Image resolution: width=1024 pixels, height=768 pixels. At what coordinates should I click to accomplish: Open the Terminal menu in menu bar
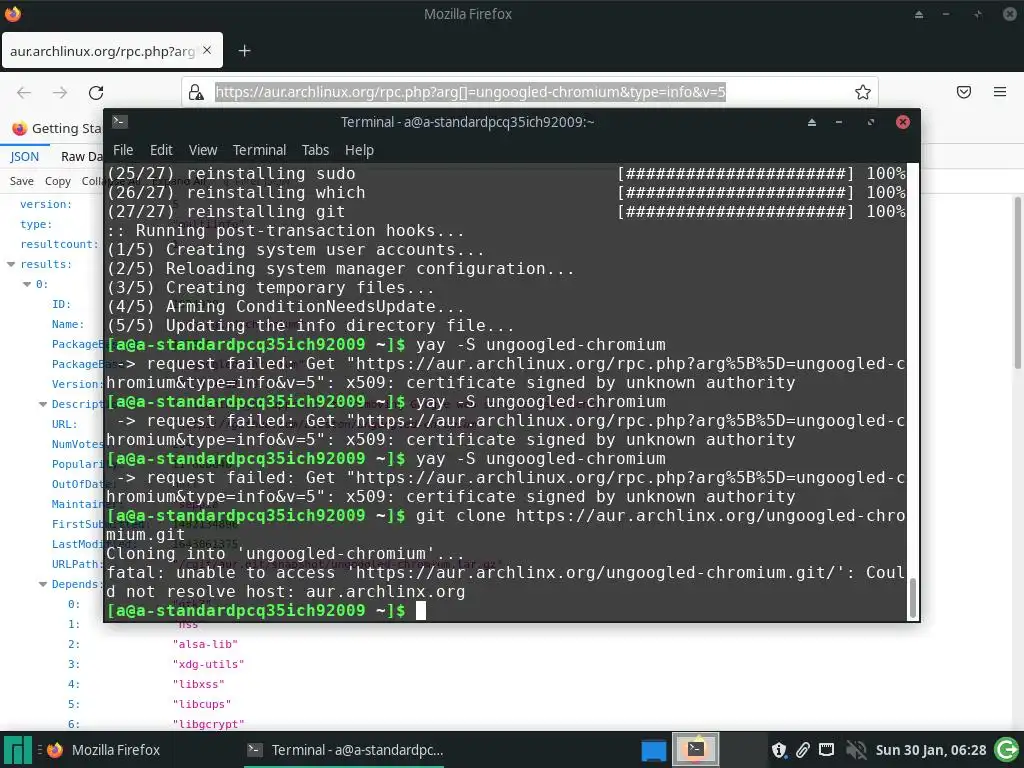[259, 150]
